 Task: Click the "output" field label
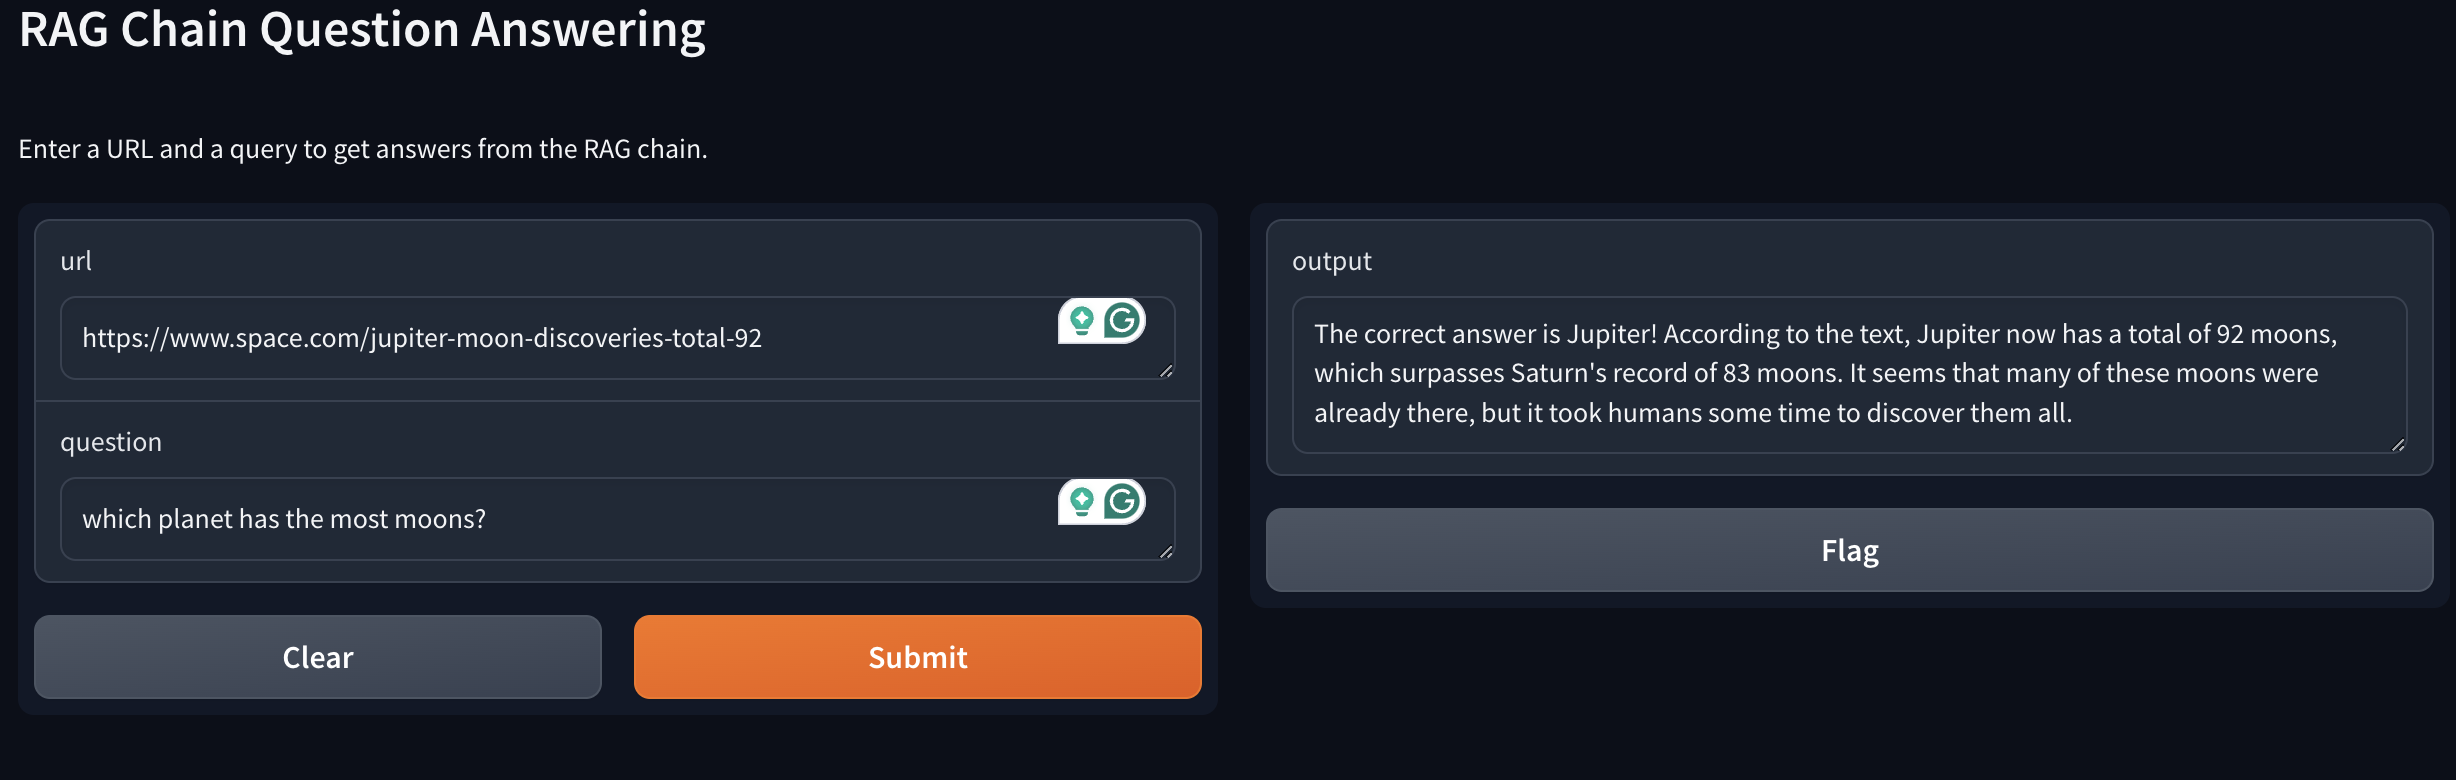point(1332,261)
